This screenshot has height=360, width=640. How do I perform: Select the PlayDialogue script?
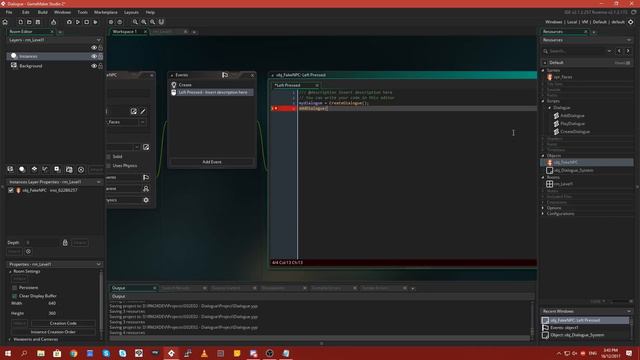coord(572,124)
